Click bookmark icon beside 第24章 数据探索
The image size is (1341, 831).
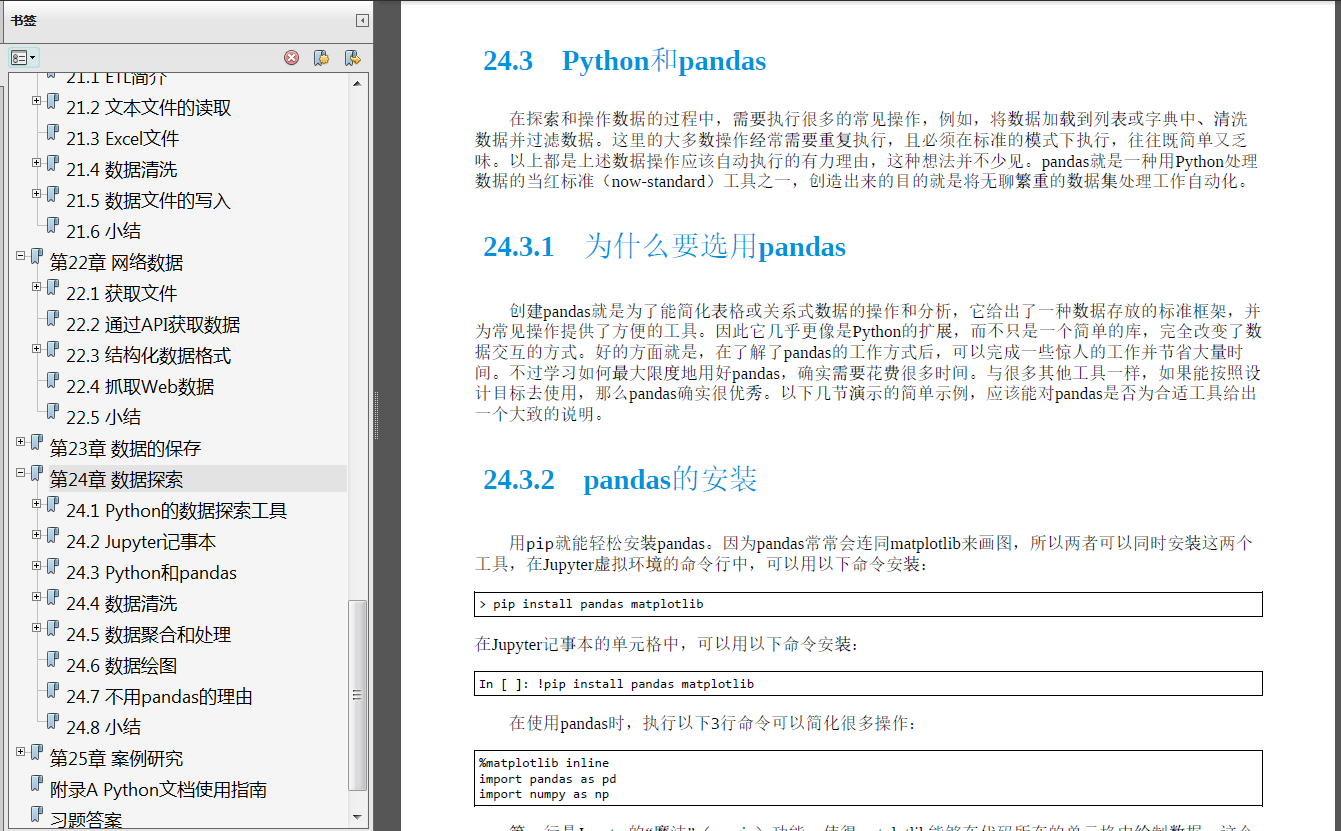click(x=37, y=474)
